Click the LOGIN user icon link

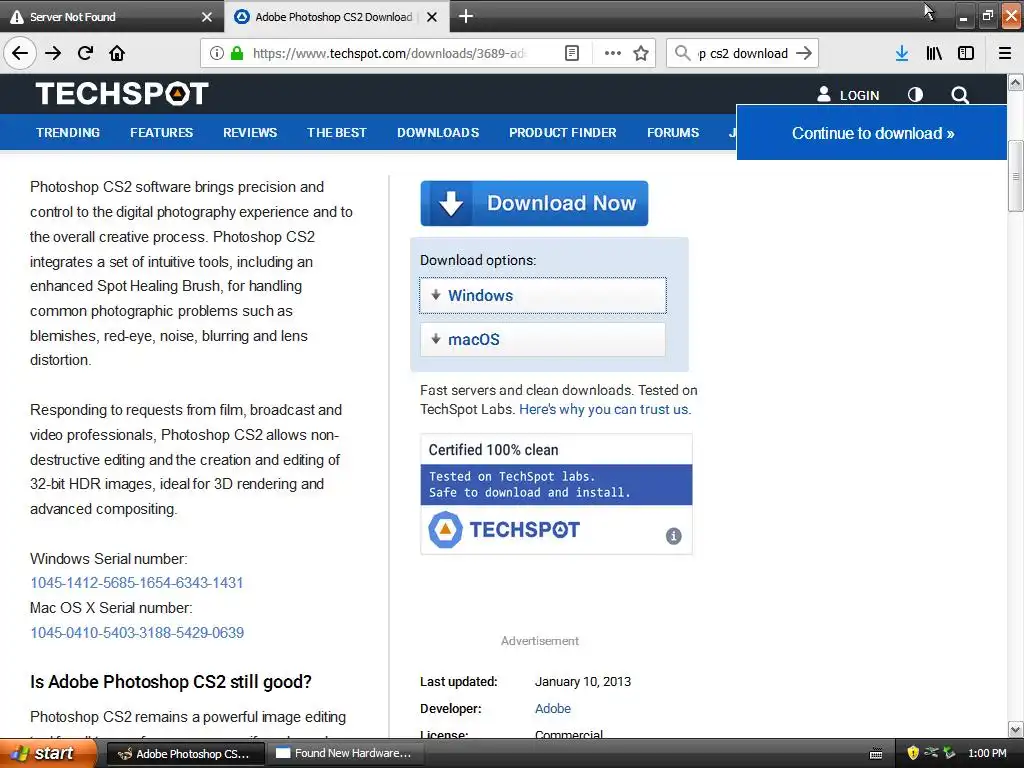click(x=848, y=95)
